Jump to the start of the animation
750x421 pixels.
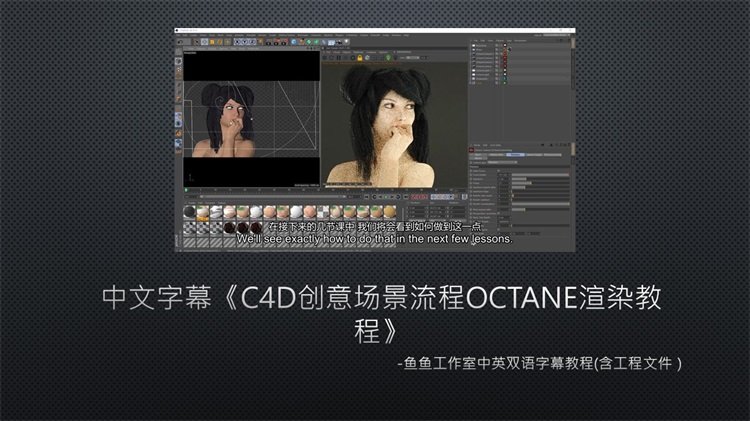tap(367, 197)
